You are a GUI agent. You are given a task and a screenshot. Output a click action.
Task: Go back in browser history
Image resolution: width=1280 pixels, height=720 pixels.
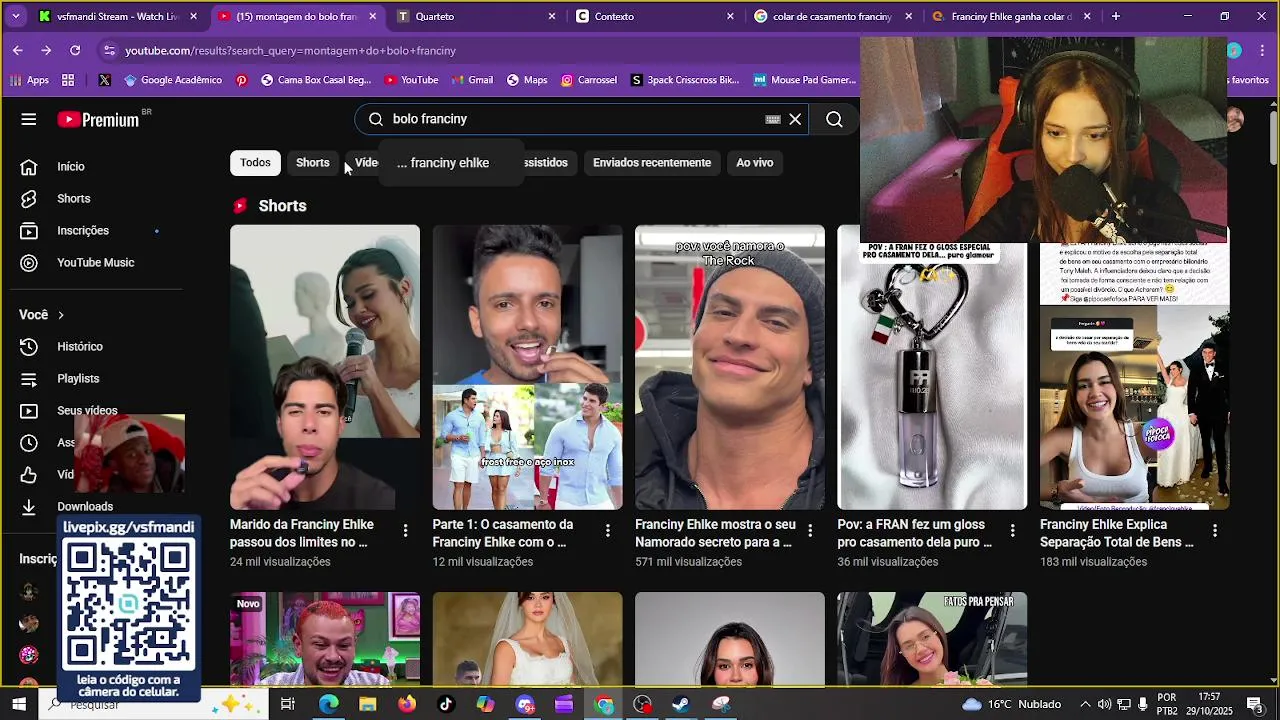pyautogui.click(x=18, y=50)
